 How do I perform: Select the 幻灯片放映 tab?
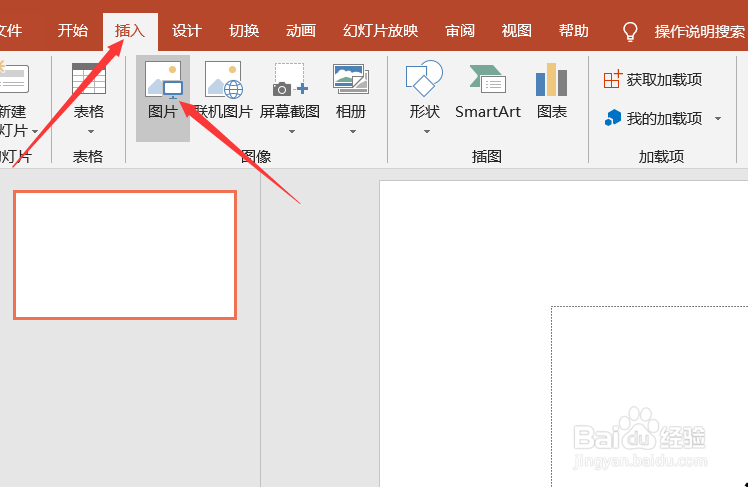pyautogui.click(x=380, y=31)
